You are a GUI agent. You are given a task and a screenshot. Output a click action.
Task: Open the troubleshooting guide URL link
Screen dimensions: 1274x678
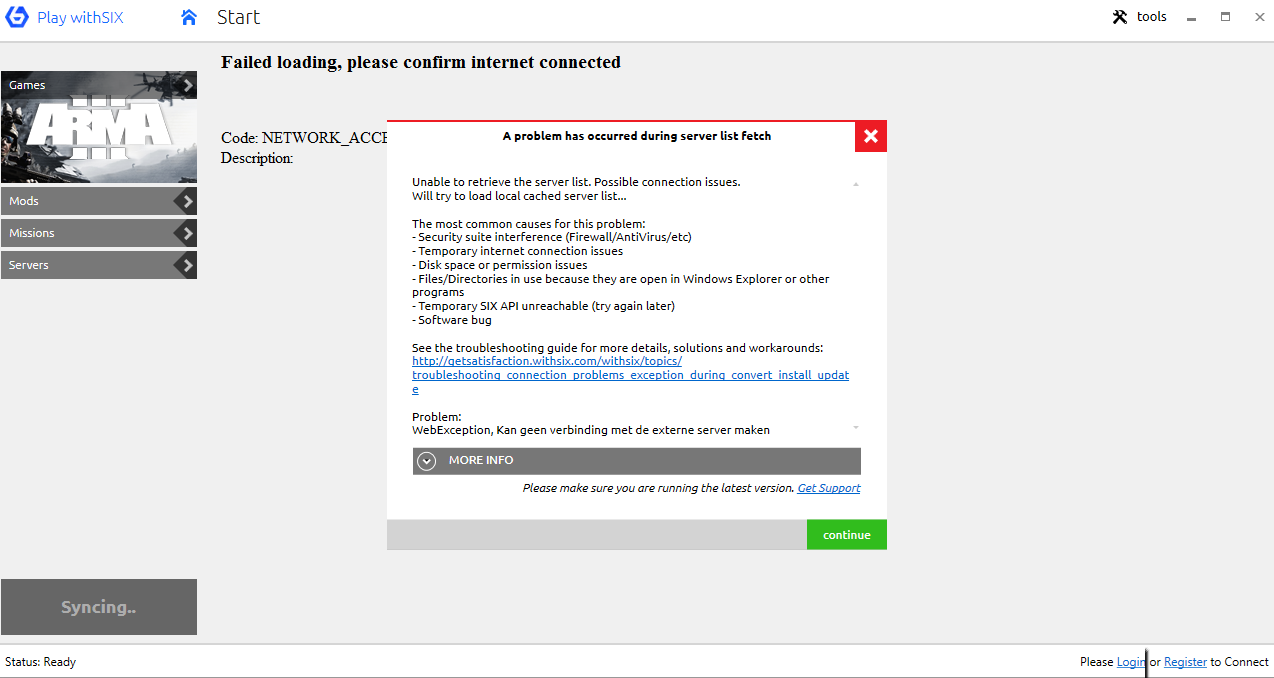[x=631, y=375]
